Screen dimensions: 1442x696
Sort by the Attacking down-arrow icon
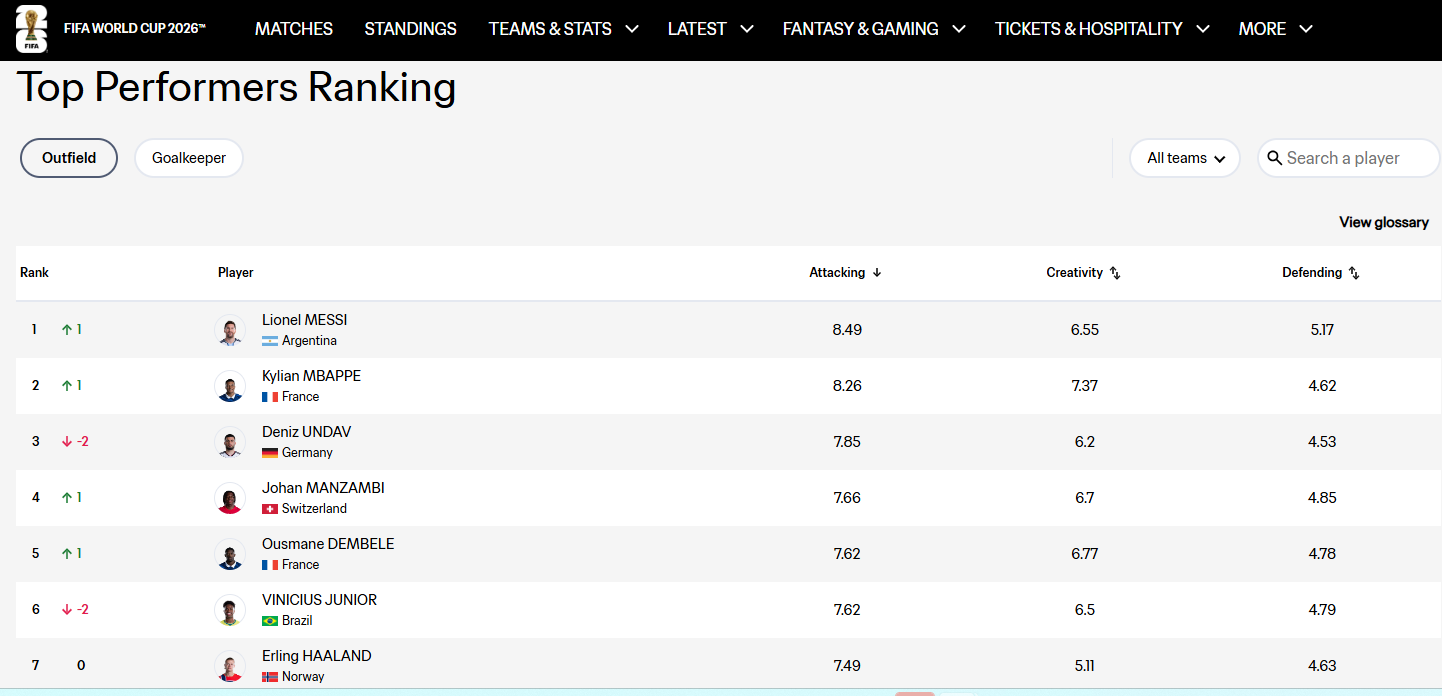coord(877,273)
